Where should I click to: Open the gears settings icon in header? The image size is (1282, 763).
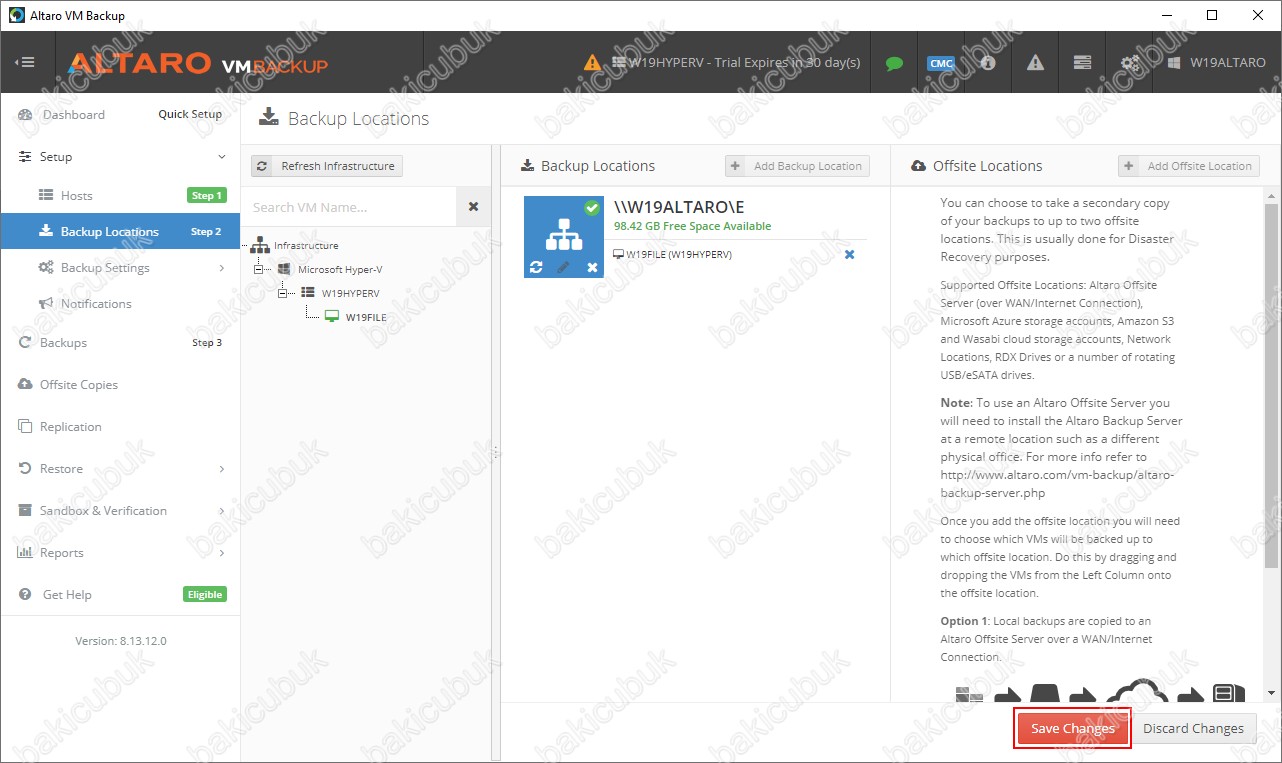(x=1129, y=62)
